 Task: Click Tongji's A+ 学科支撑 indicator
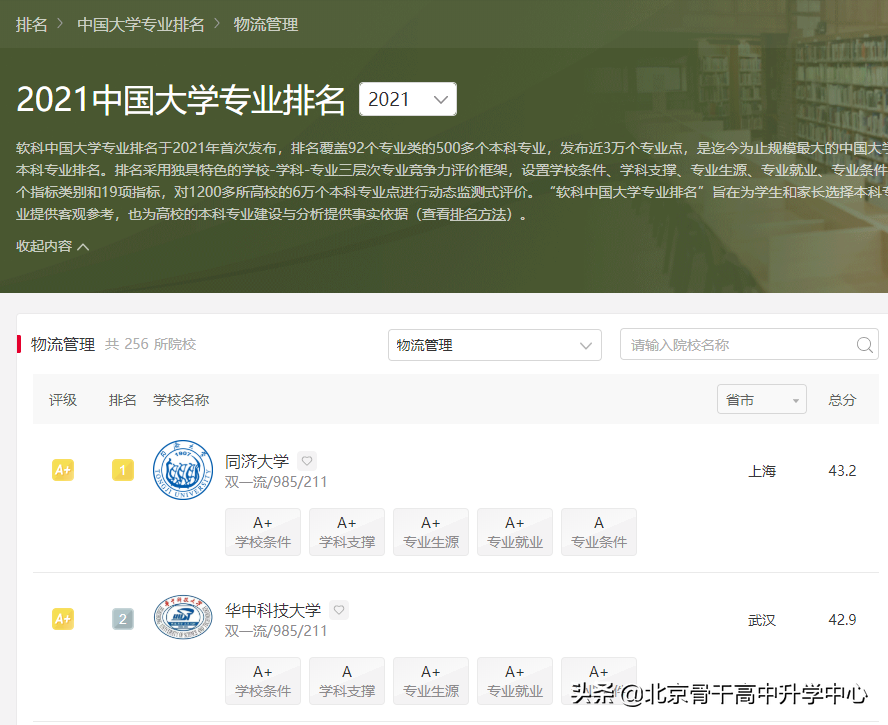[x=347, y=532]
